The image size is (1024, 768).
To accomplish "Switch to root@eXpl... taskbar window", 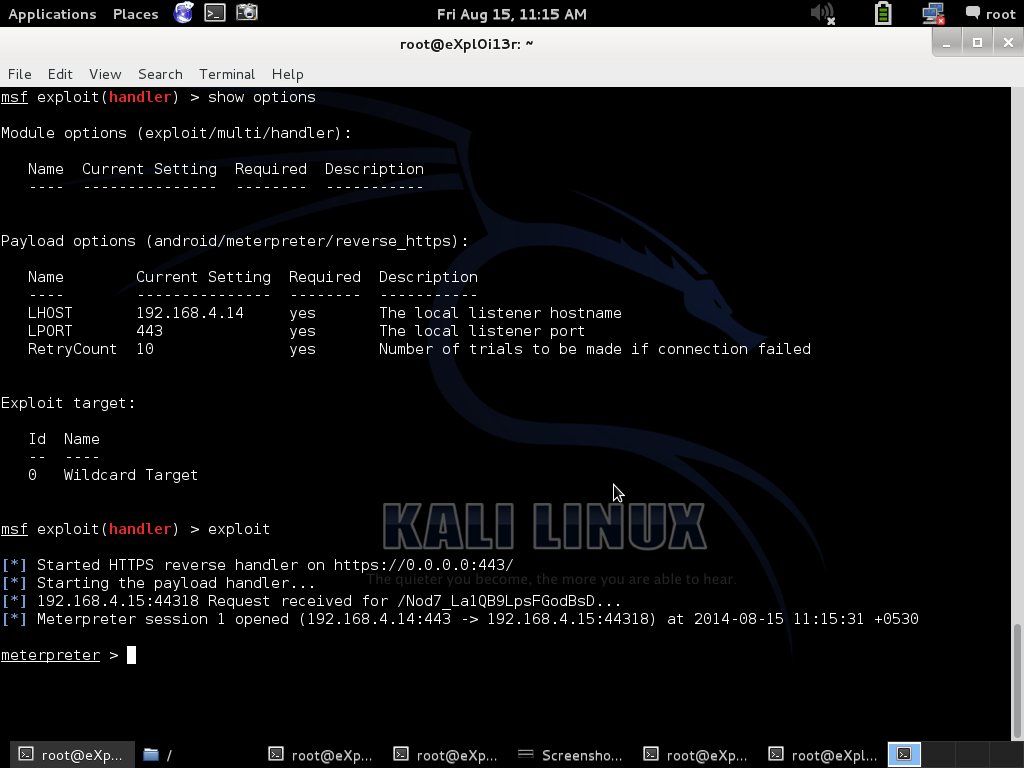I will (822, 755).
